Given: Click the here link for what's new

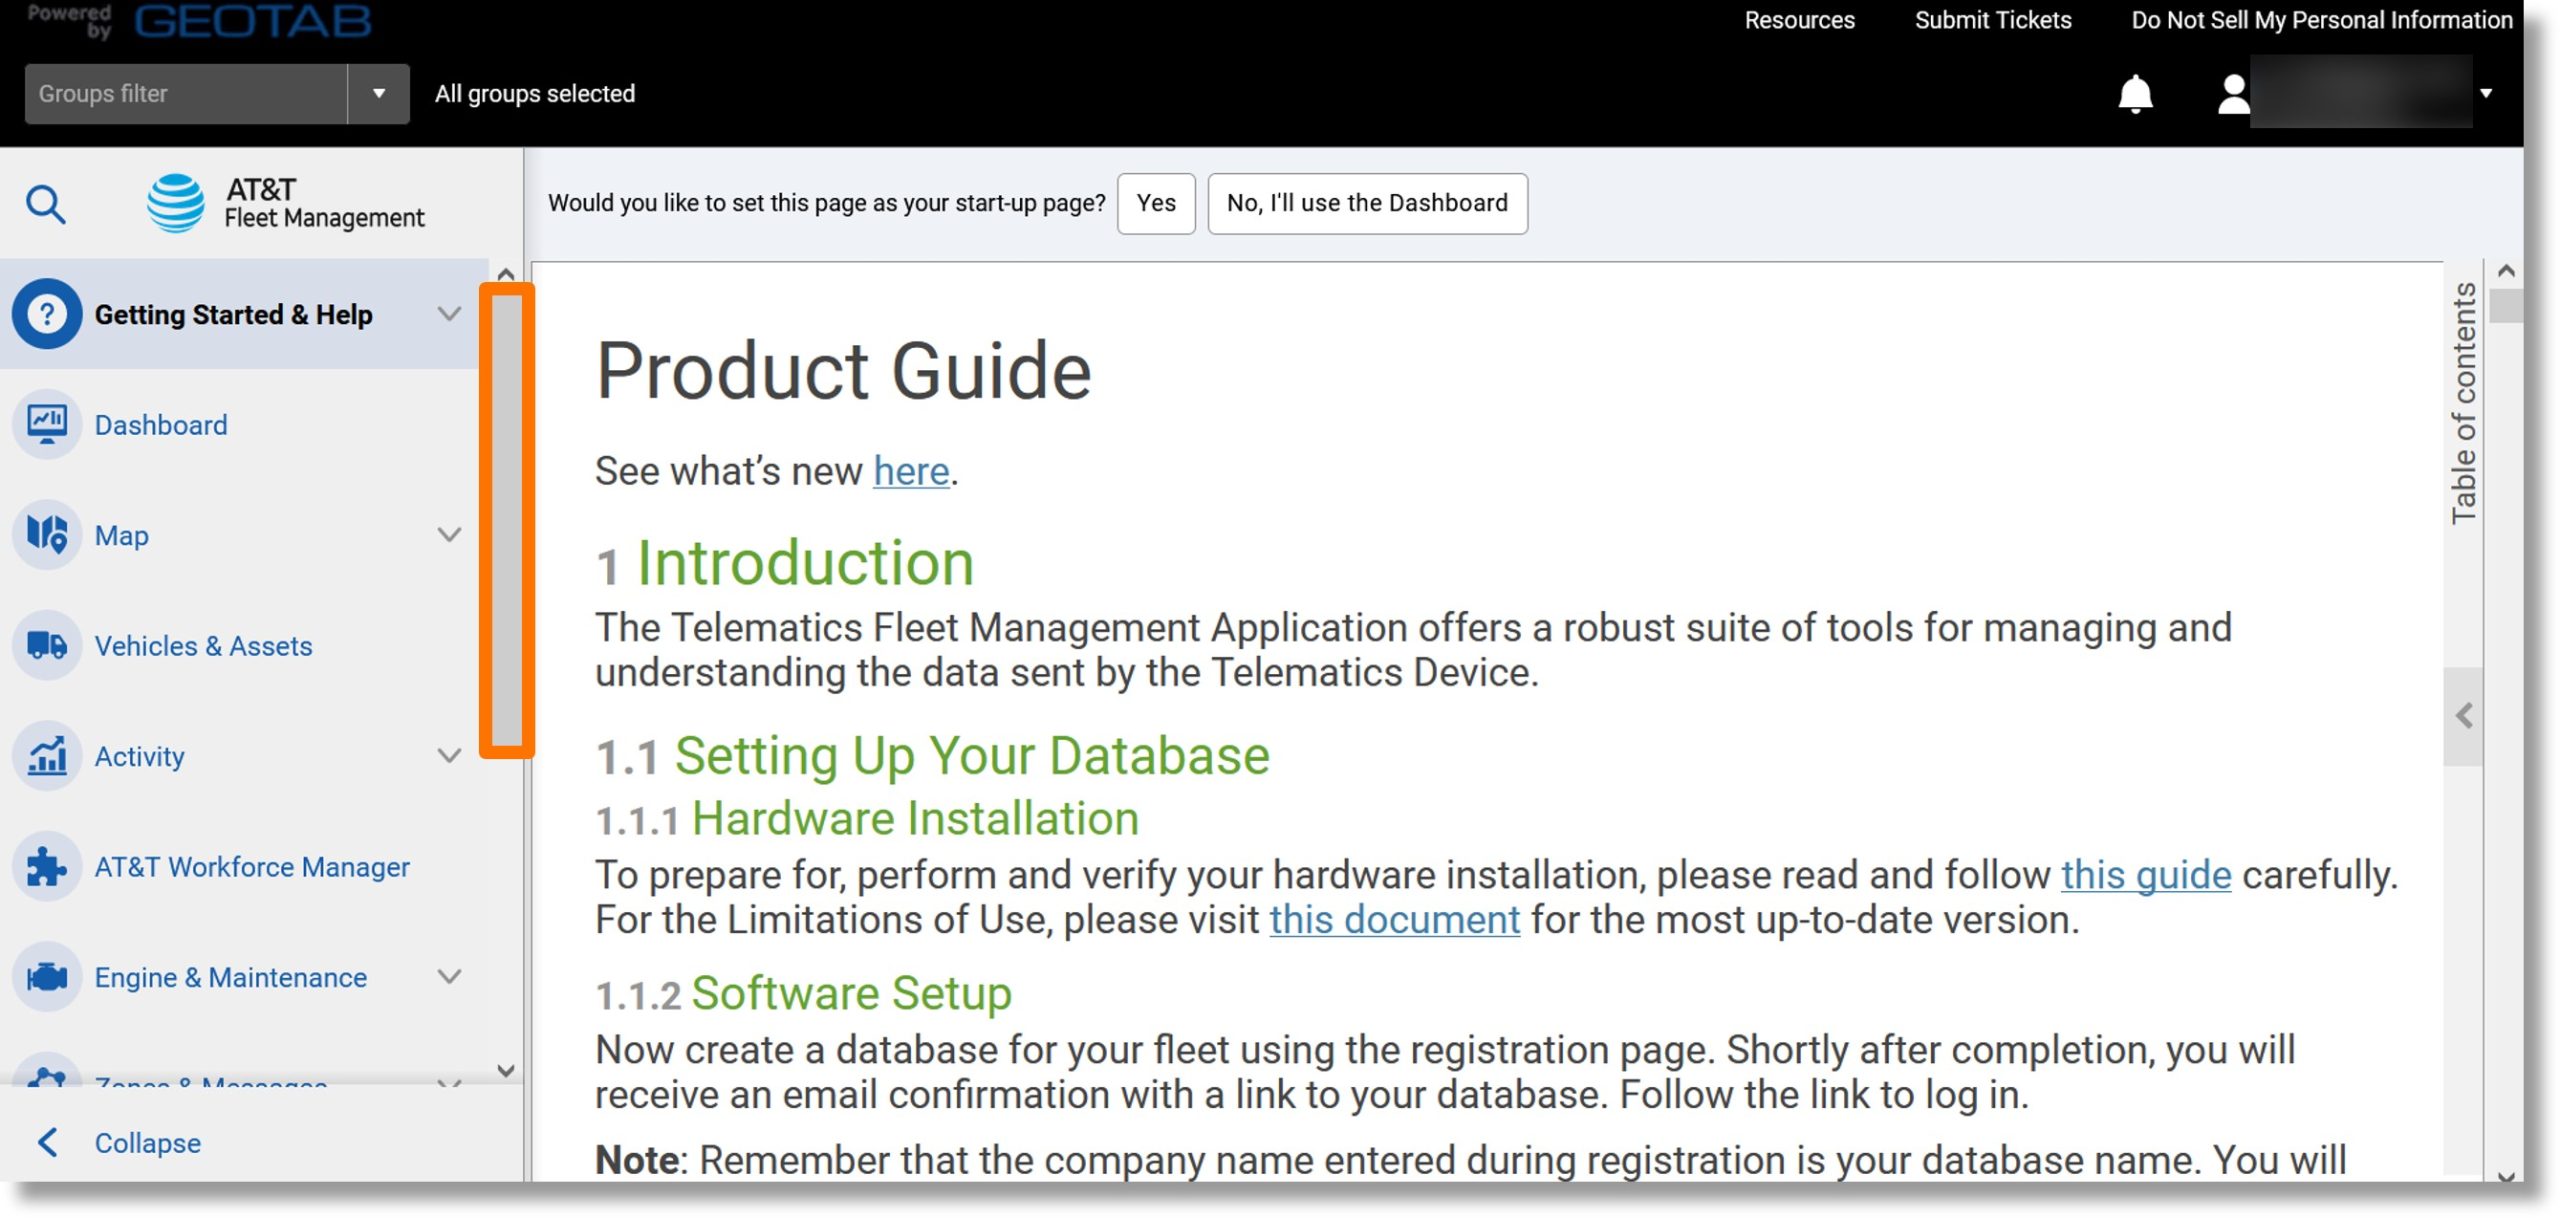Looking at the screenshot, I should click(909, 470).
